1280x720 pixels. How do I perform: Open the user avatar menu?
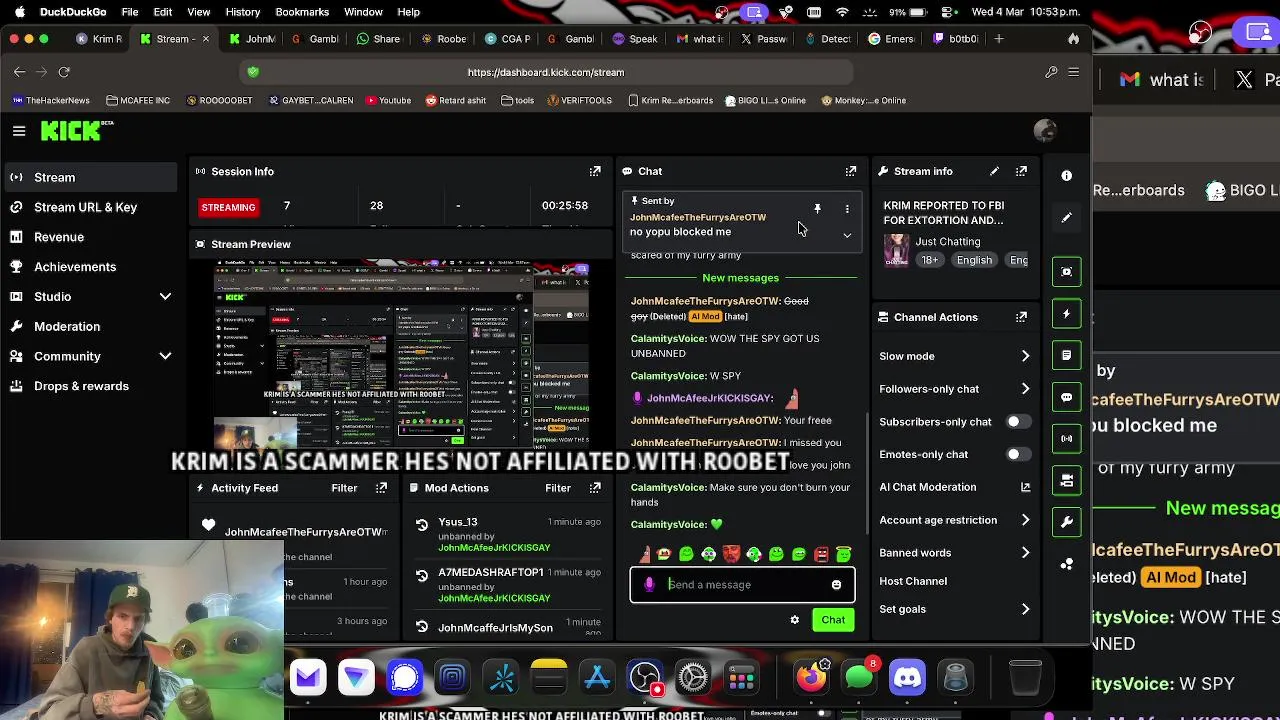click(1045, 131)
